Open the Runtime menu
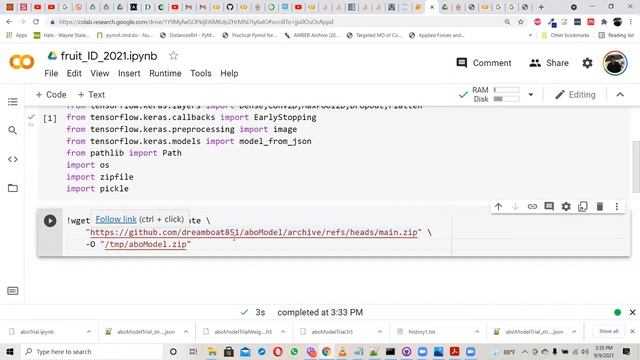The width and height of the screenshot is (640, 360). point(165,73)
